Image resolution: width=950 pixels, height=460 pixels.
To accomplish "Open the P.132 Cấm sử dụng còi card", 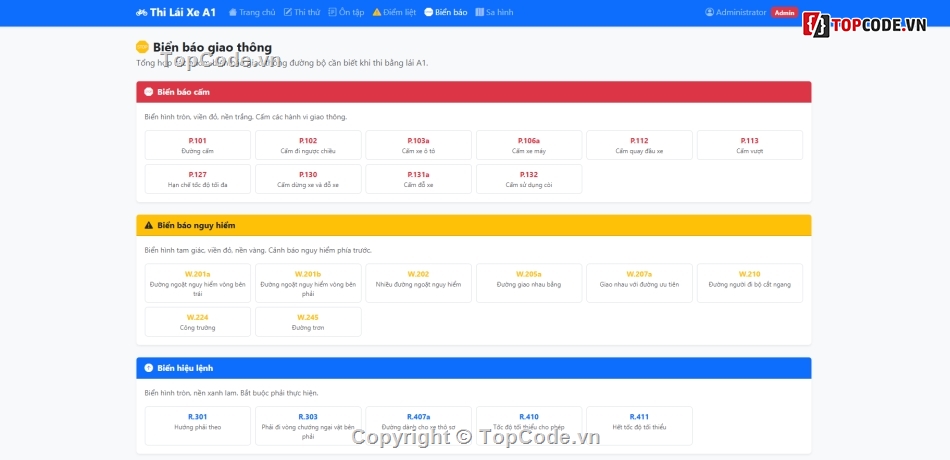I will click(529, 179).
